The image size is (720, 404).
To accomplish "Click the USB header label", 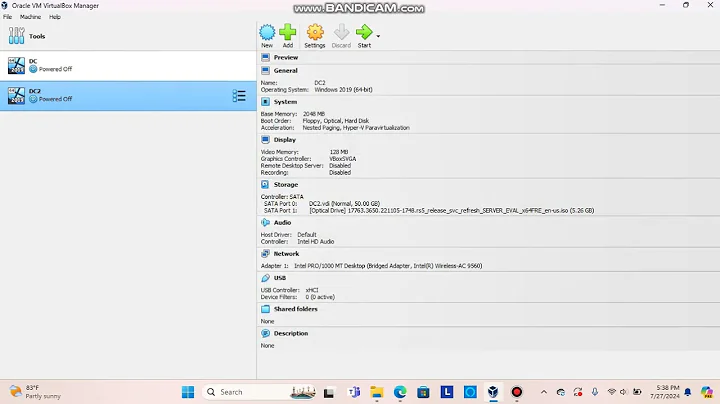I will 280,278.
